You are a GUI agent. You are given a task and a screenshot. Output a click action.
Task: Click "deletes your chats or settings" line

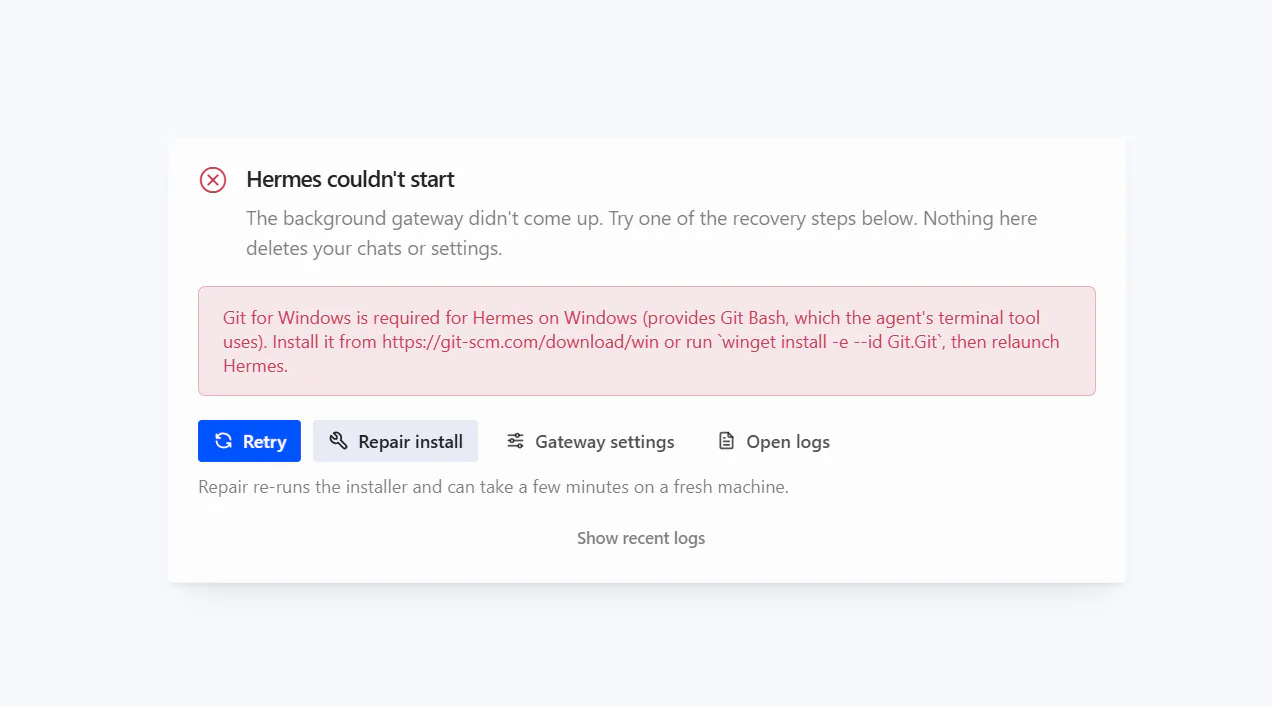pyautogui.click(x=374, y=248)
